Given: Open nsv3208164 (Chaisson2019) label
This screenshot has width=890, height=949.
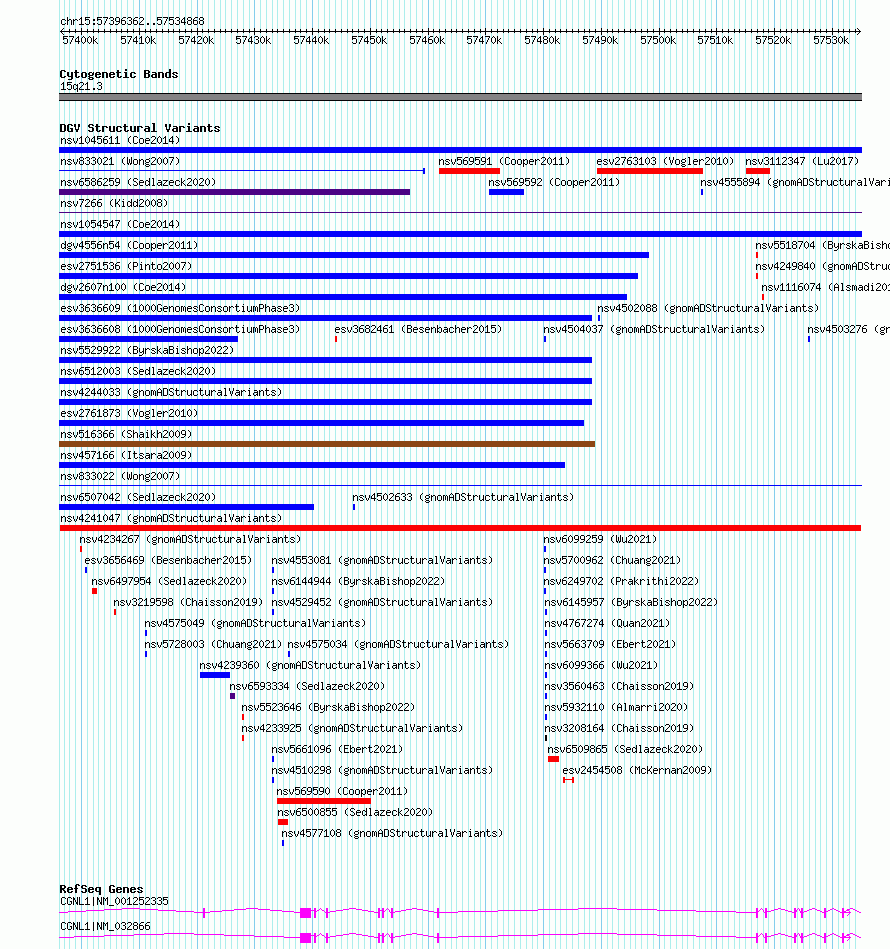Looking at the screenshot, I should click(620, 728).
